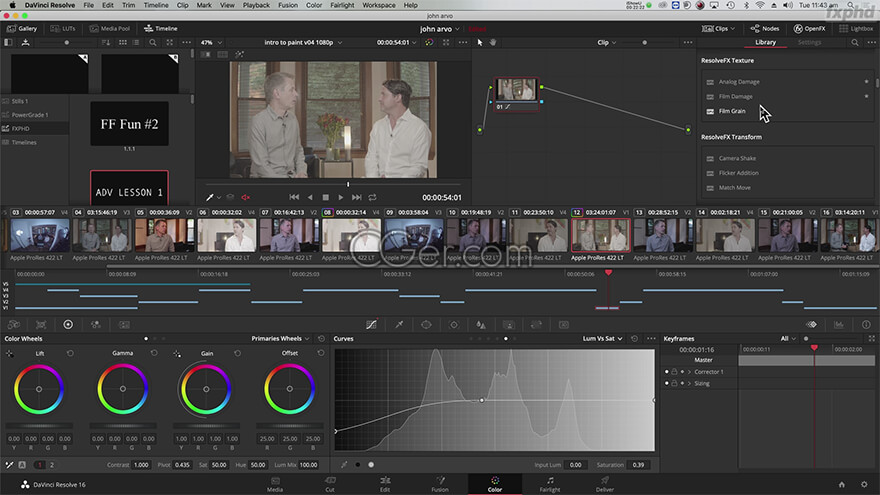Image resolution: width=880 pixels, height=495 pixels.
Task: Open the Scopes palette icon
Action: (x=838, y=324)
